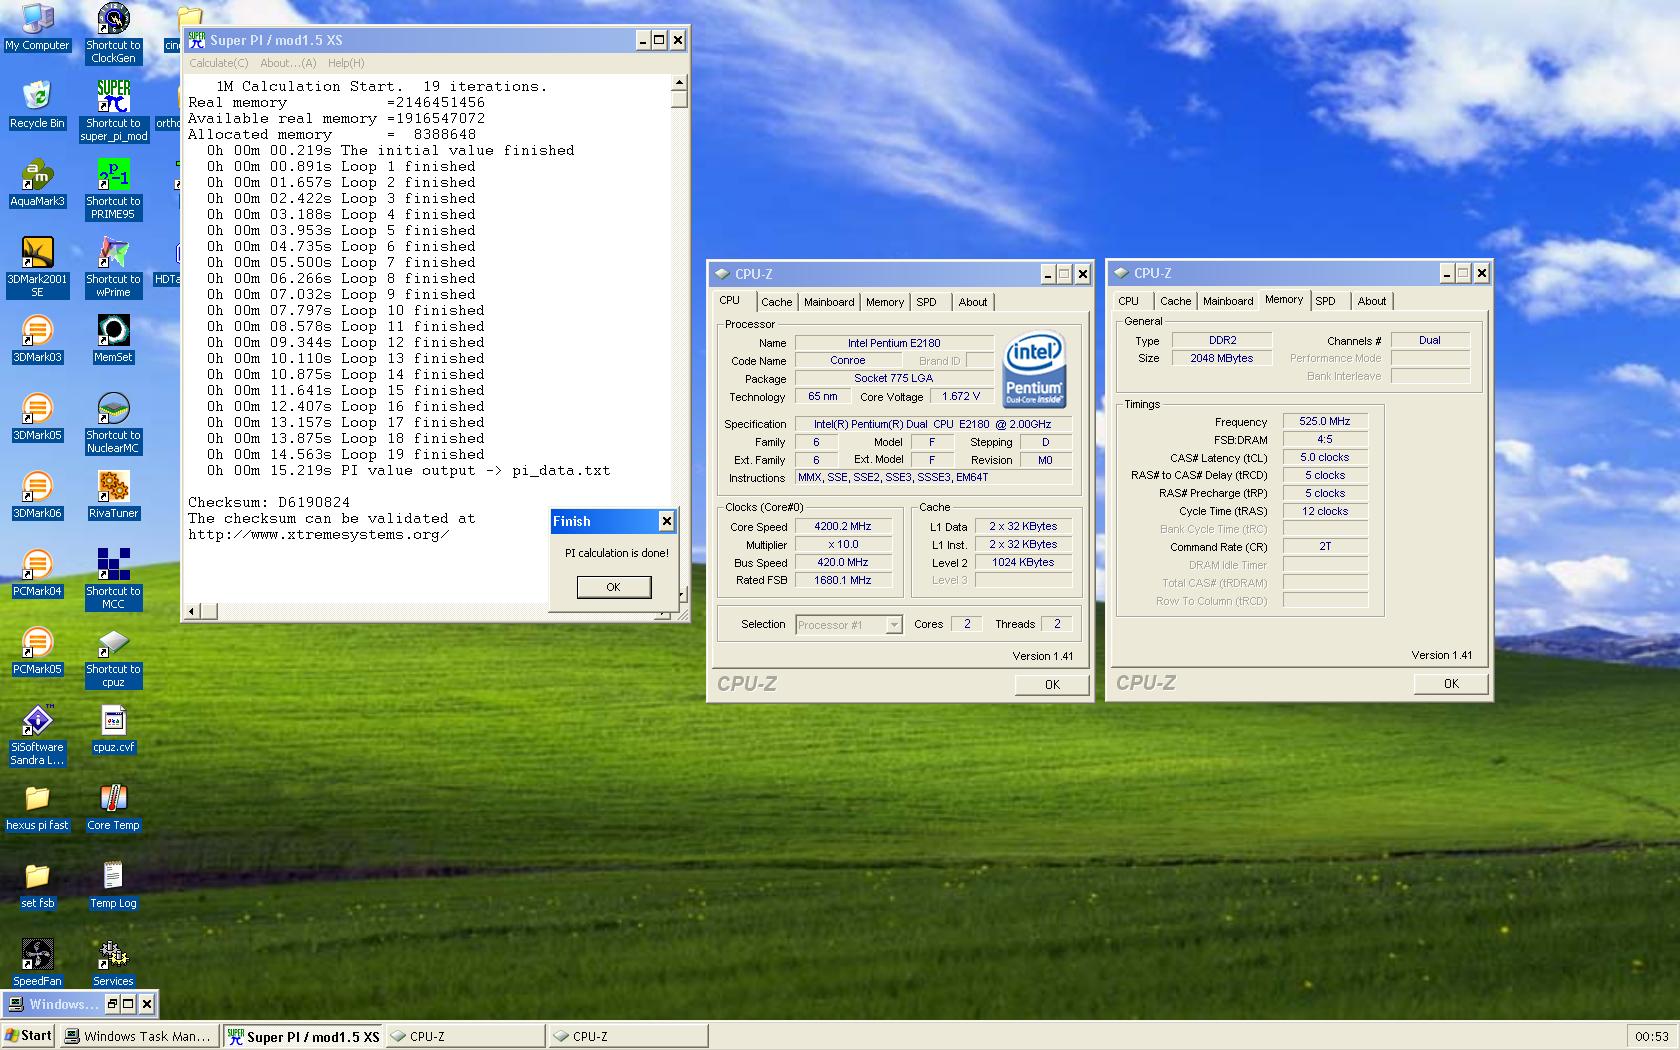1680x1050 pixels.
Task: Select Super PI taskbar button
Action: click(303, 1036)
